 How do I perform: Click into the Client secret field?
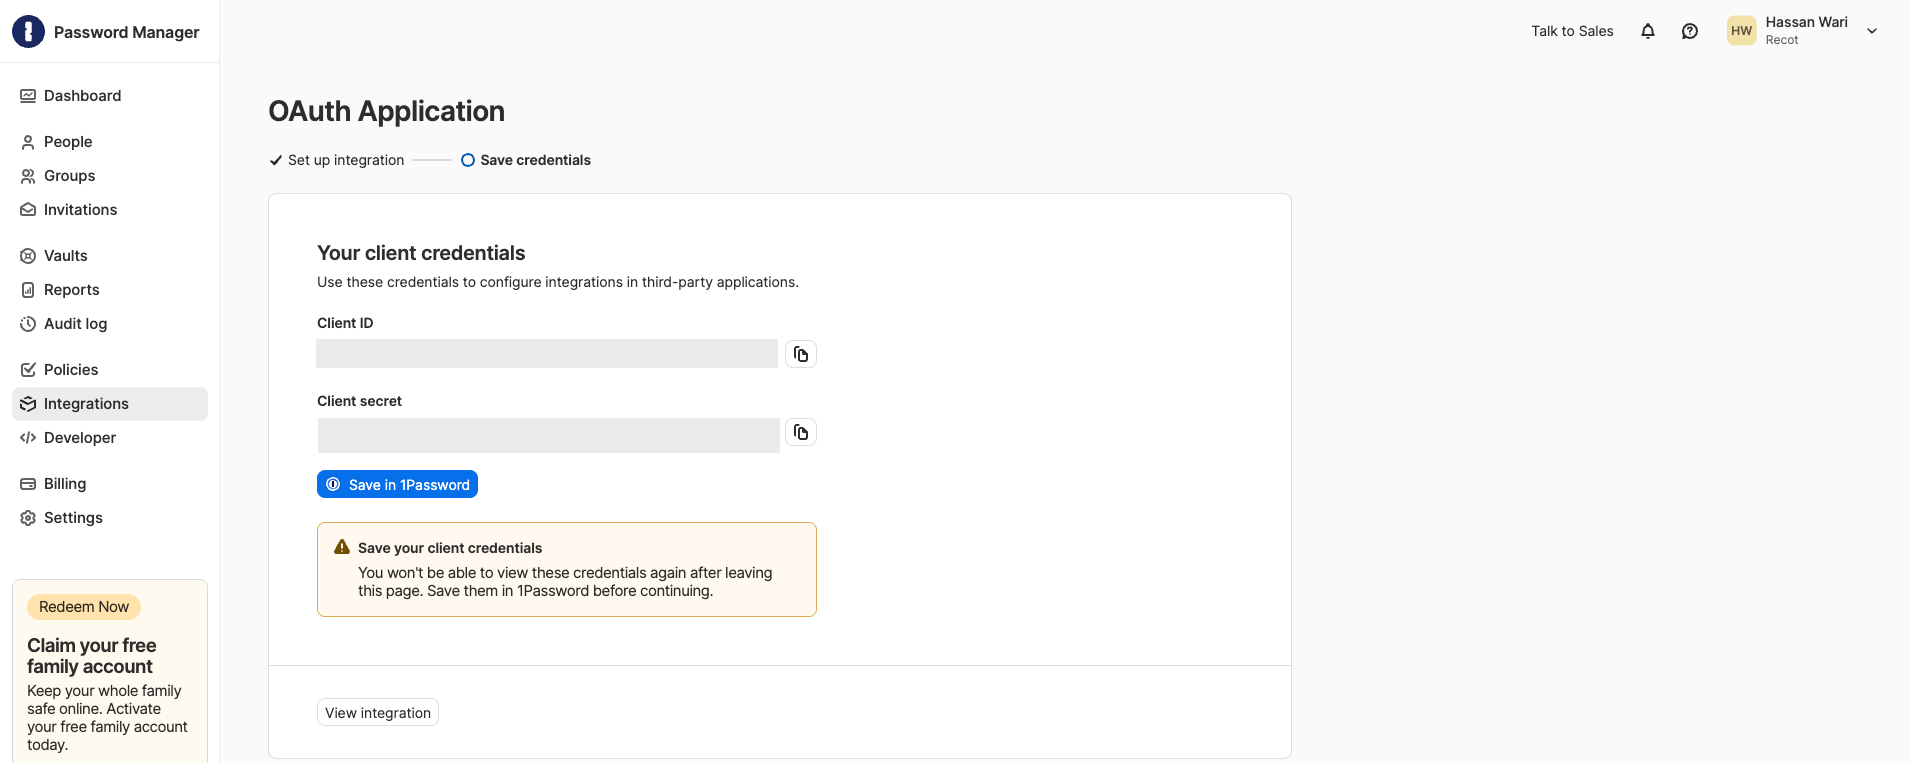click(x=549, y=435)
